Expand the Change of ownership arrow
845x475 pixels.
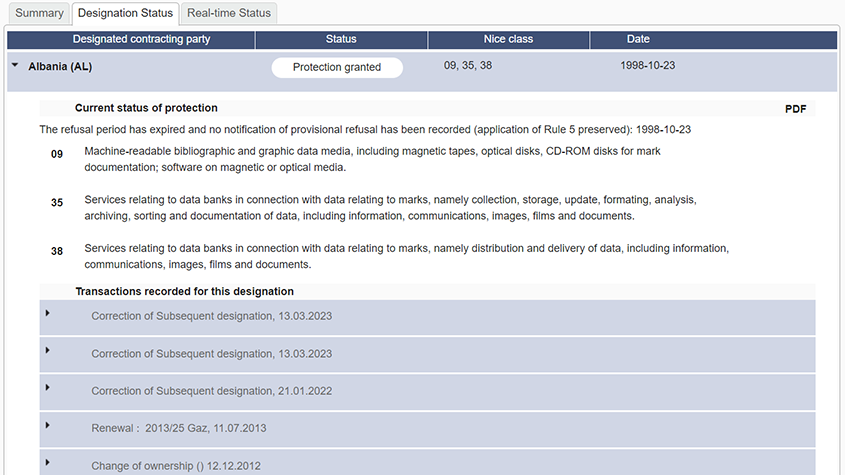(x=47, y=462)
